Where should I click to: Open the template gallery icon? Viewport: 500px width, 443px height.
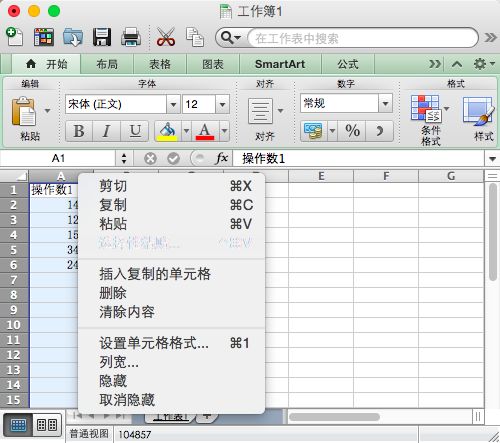(44, 37)
